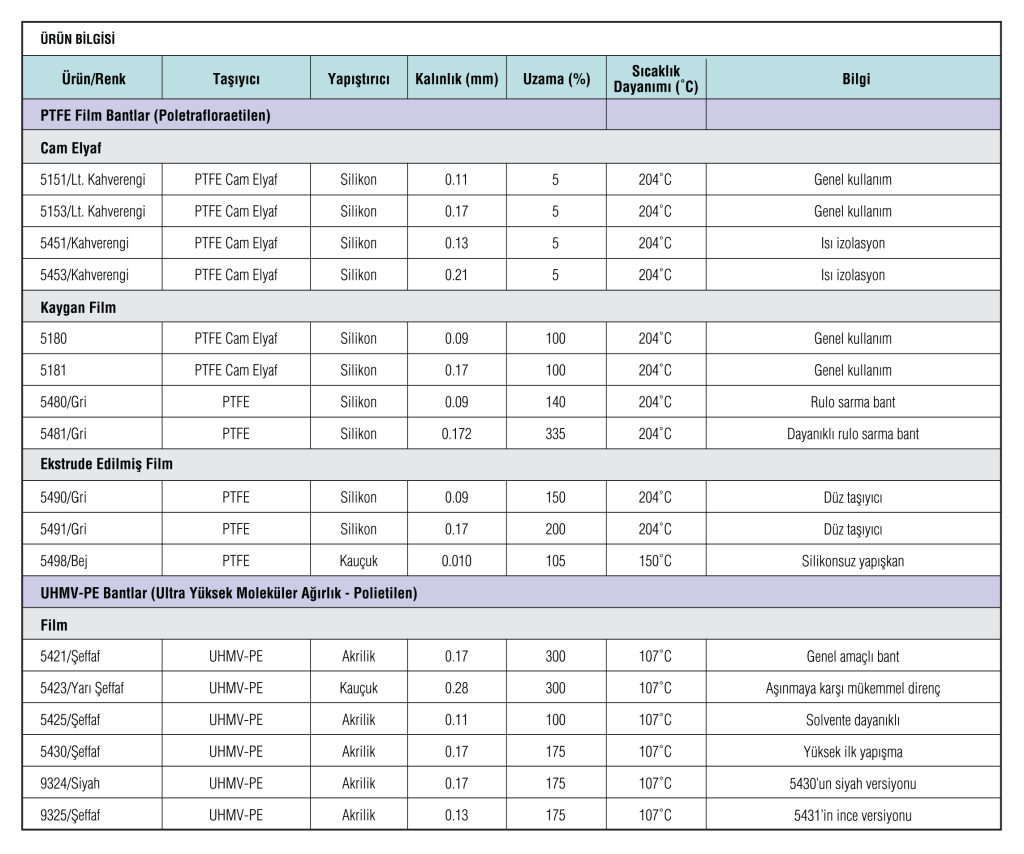Click empty purple cell below Sıcaklık Dayanımı header
This screenshot has height=854, width=1024.
pos(656,115)
